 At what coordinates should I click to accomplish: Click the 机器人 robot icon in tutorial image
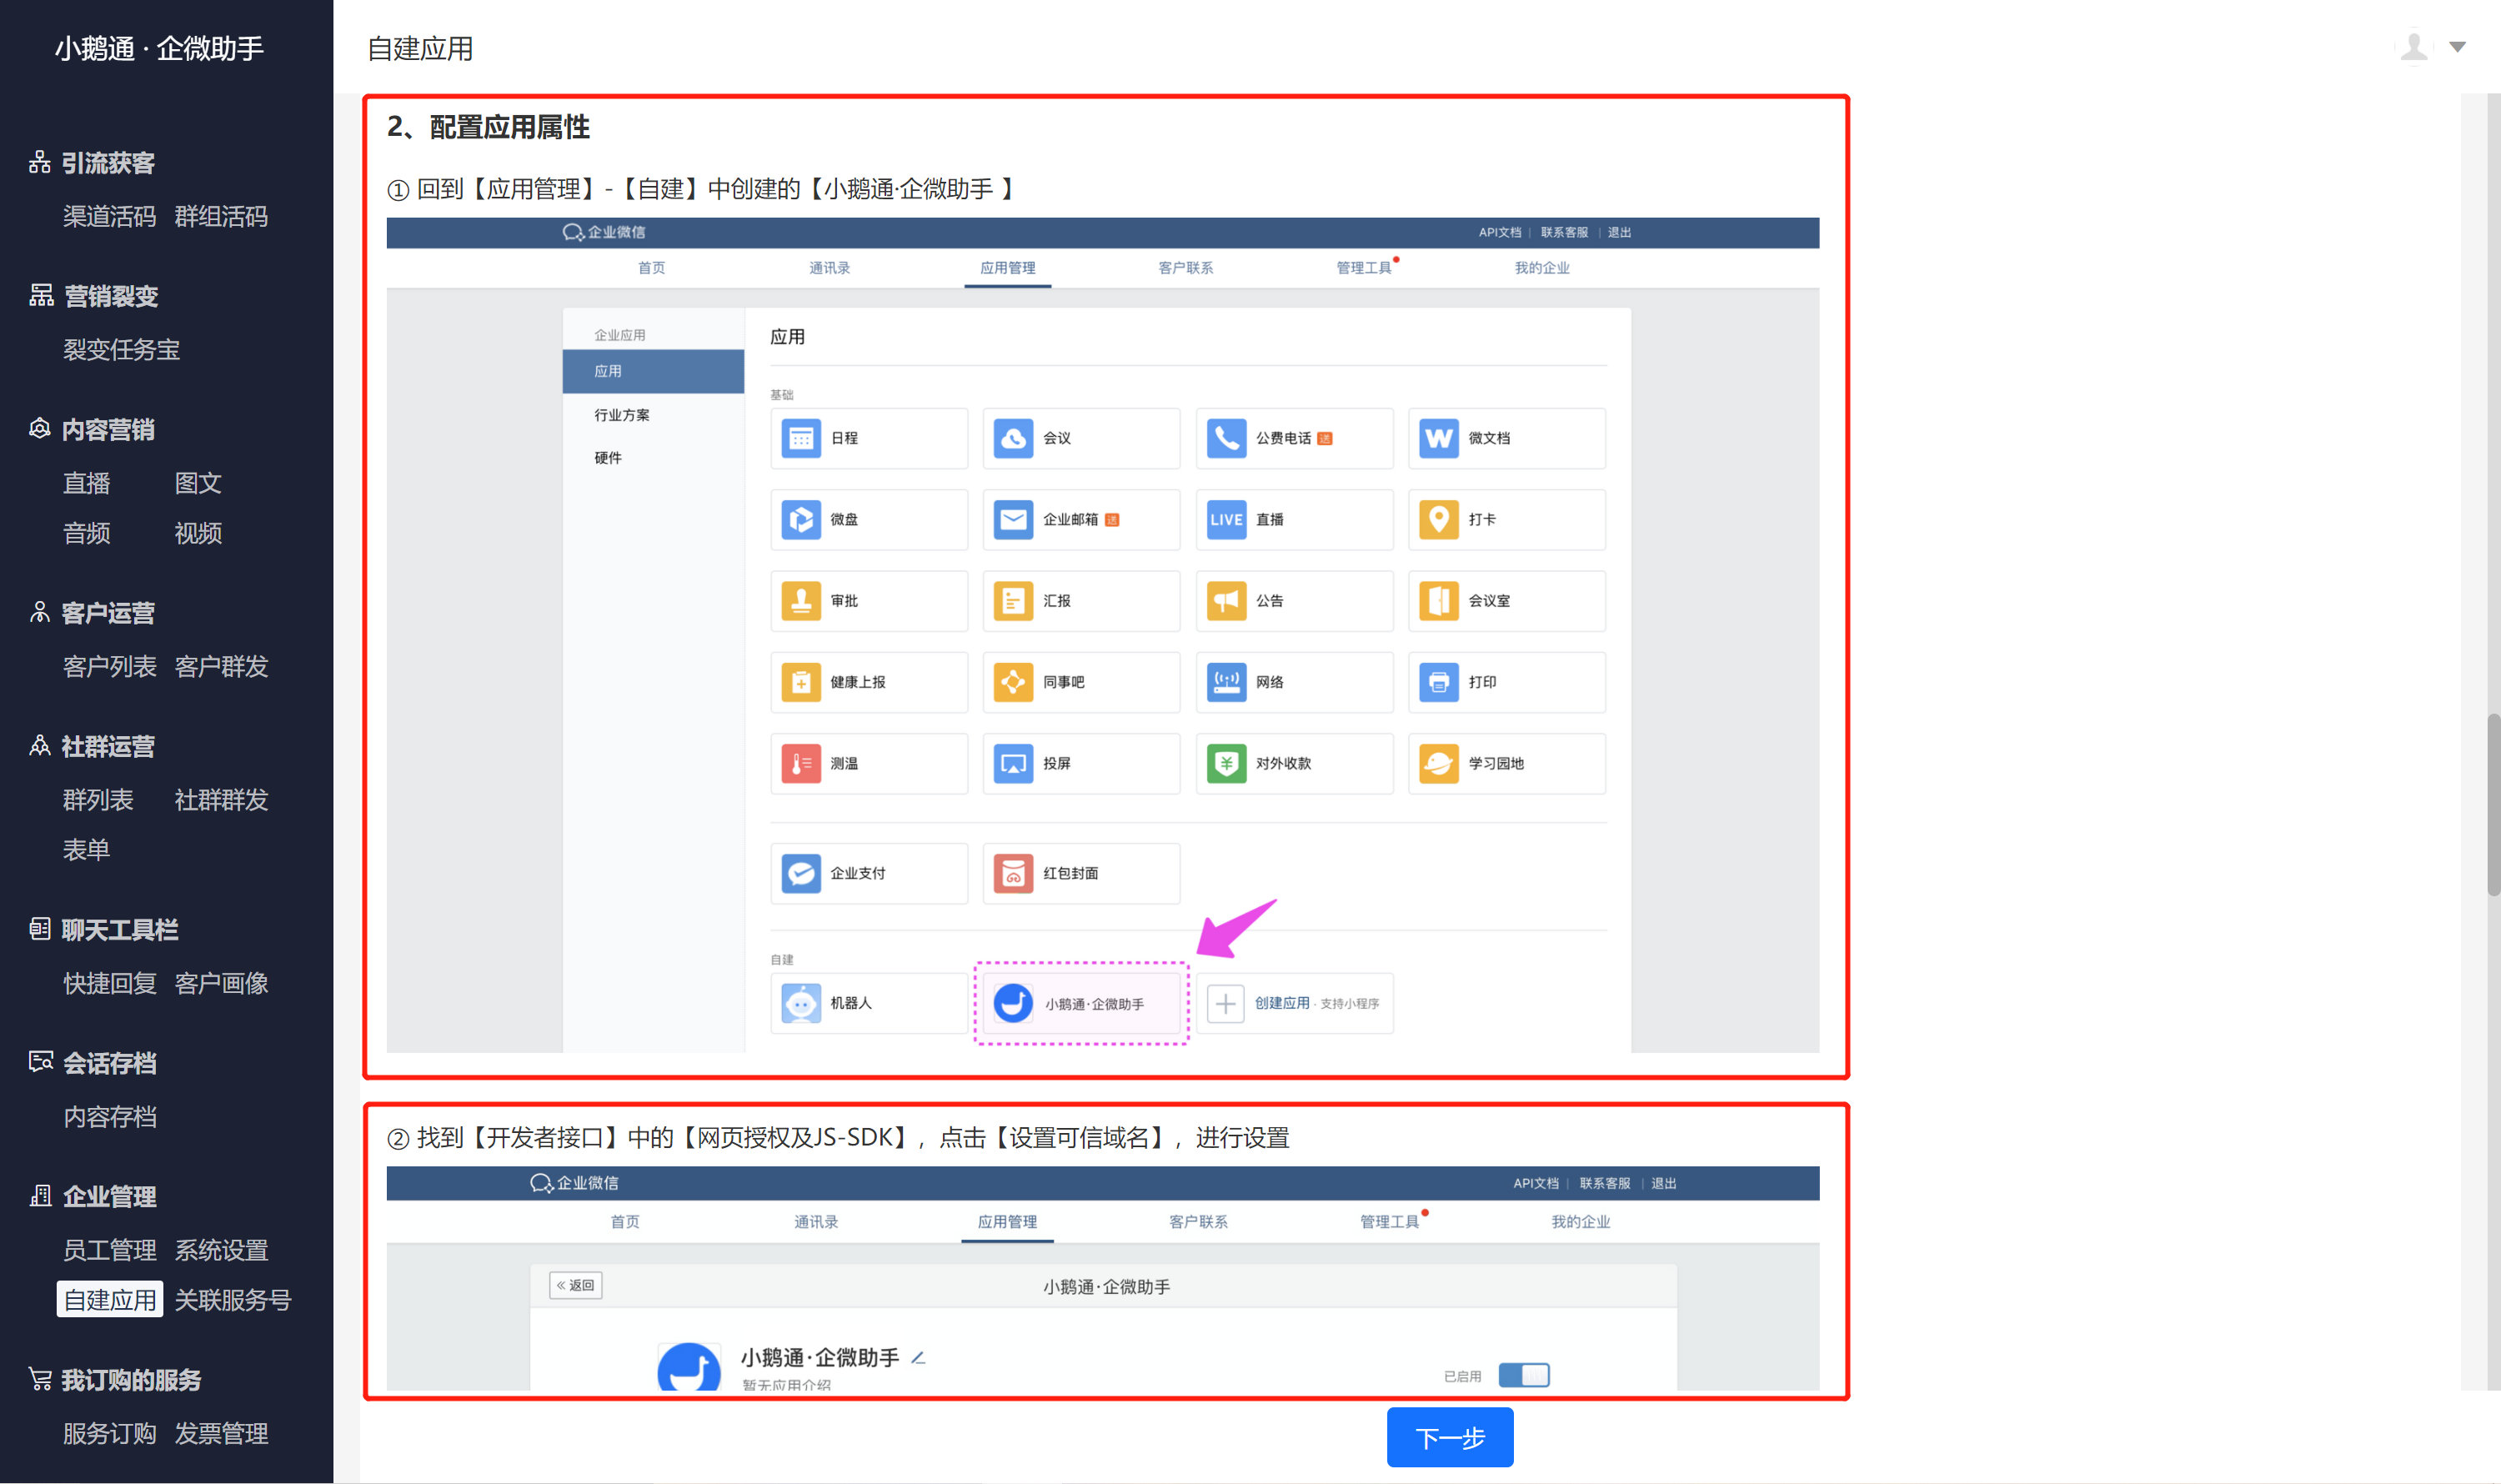point(801,1003)
